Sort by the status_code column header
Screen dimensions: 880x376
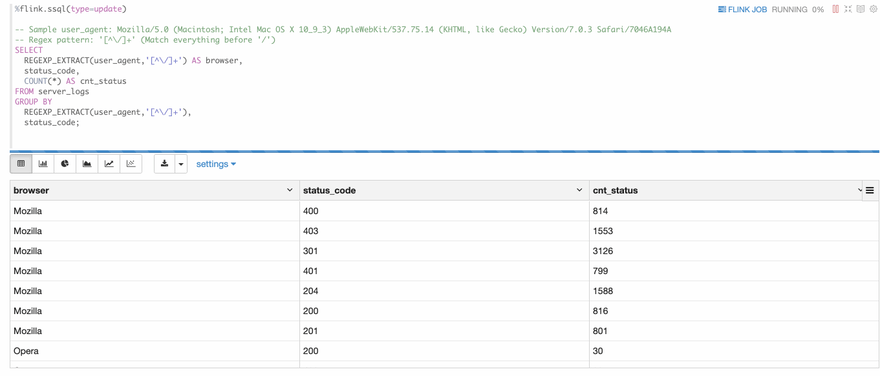(x=329, y=190)
